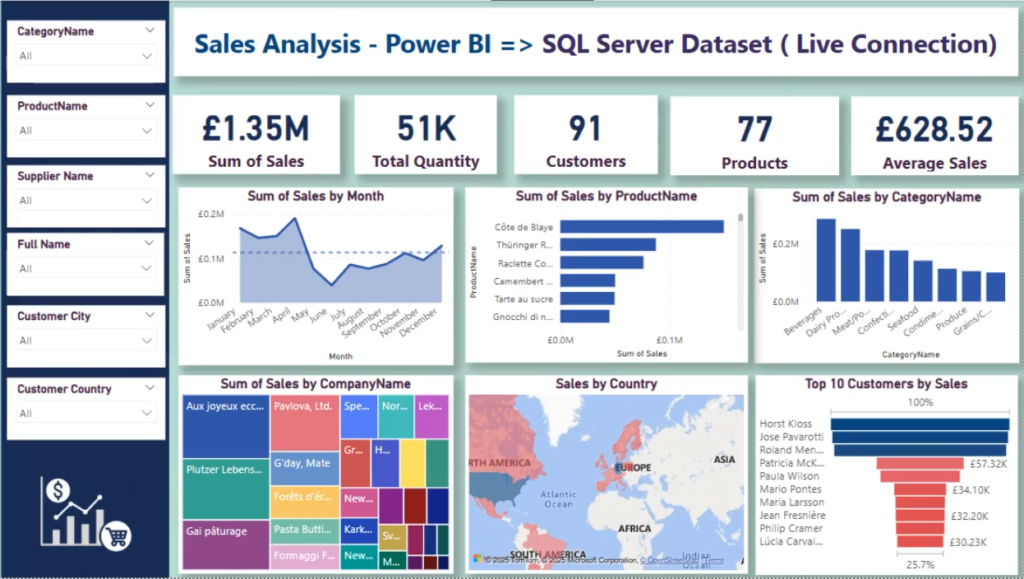
Task: Click the OpenStreetMap link on the map
Action: click(x=669, y=560)
